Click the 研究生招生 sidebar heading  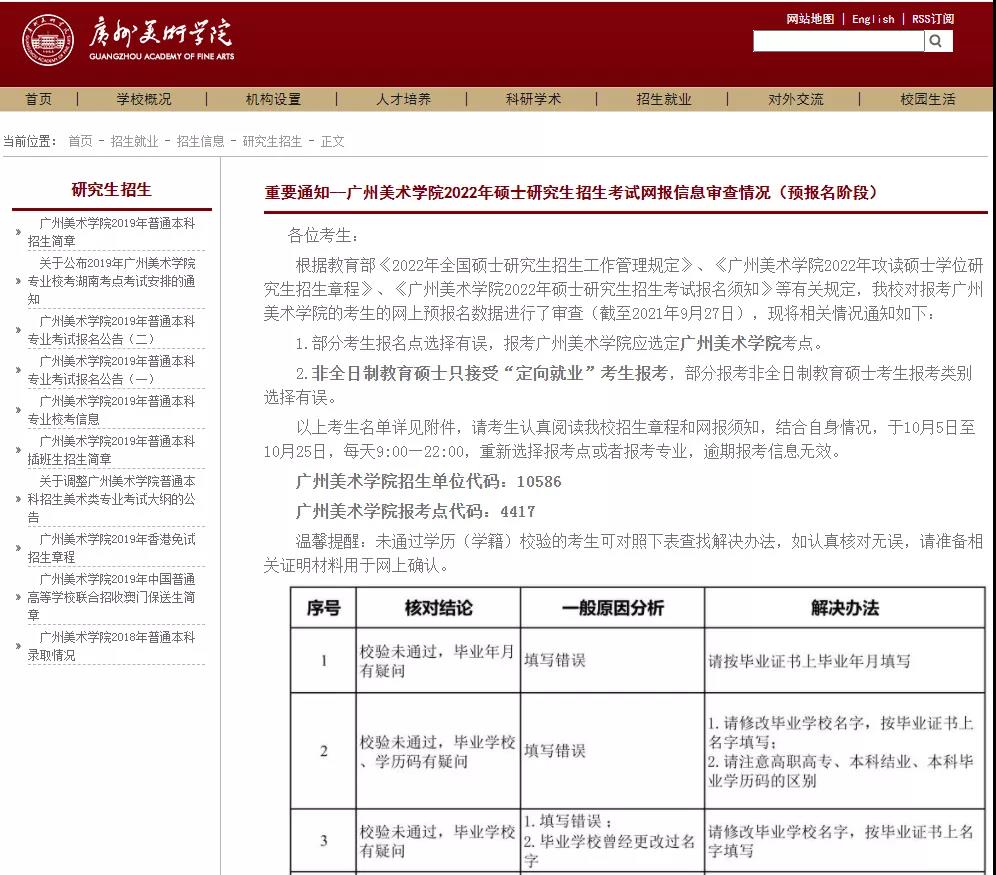(111, 189)
